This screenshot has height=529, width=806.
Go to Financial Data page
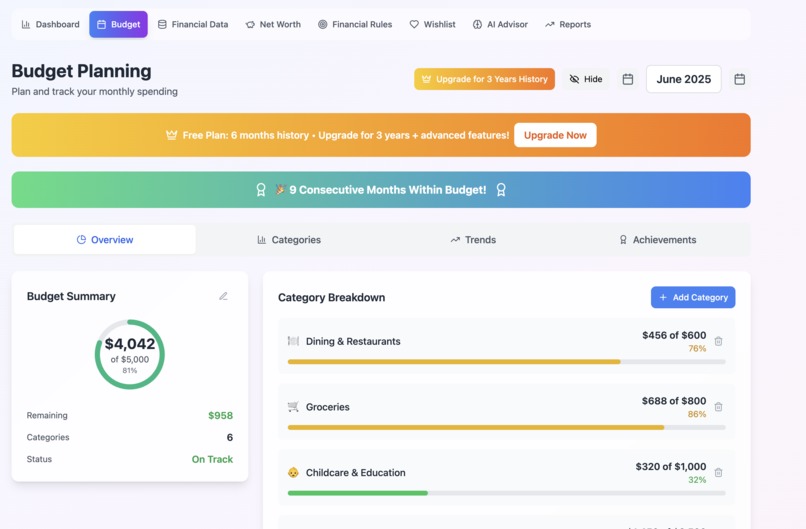point(193,24)
